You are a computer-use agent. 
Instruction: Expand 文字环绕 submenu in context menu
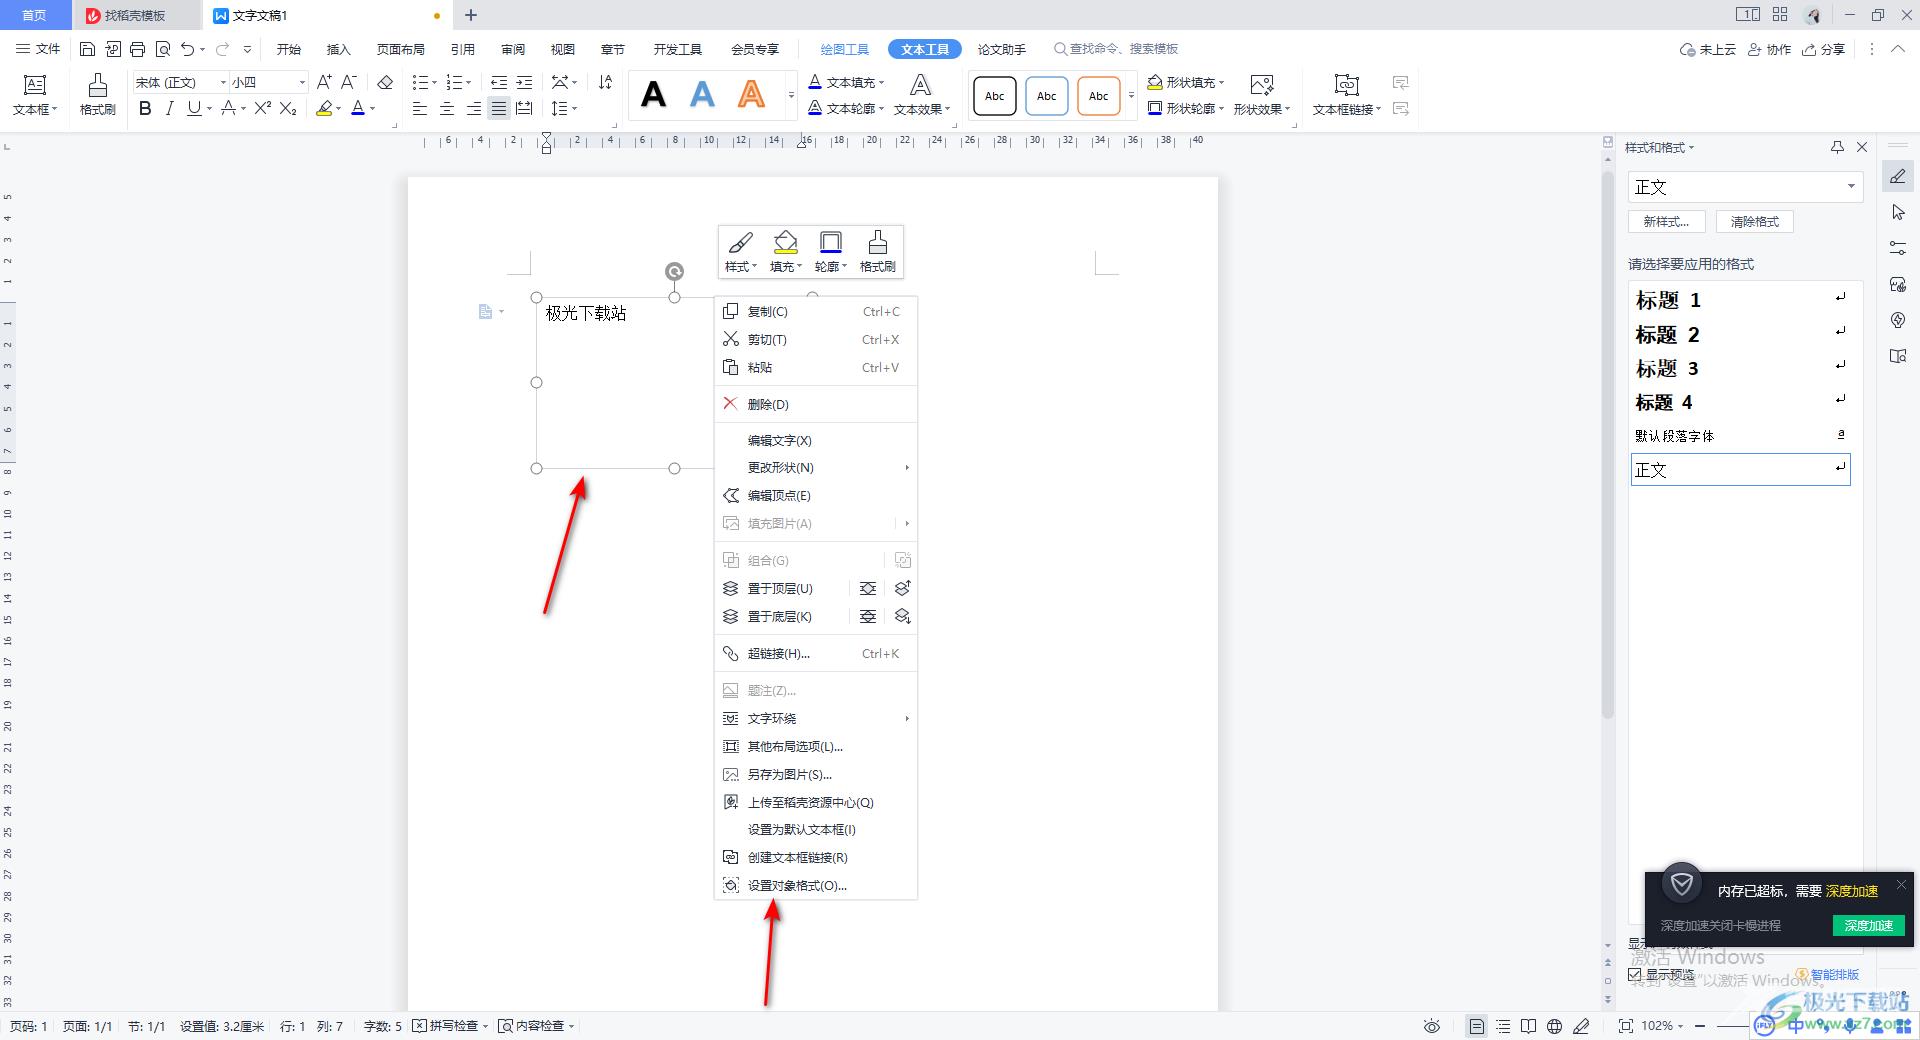(815, 718)
